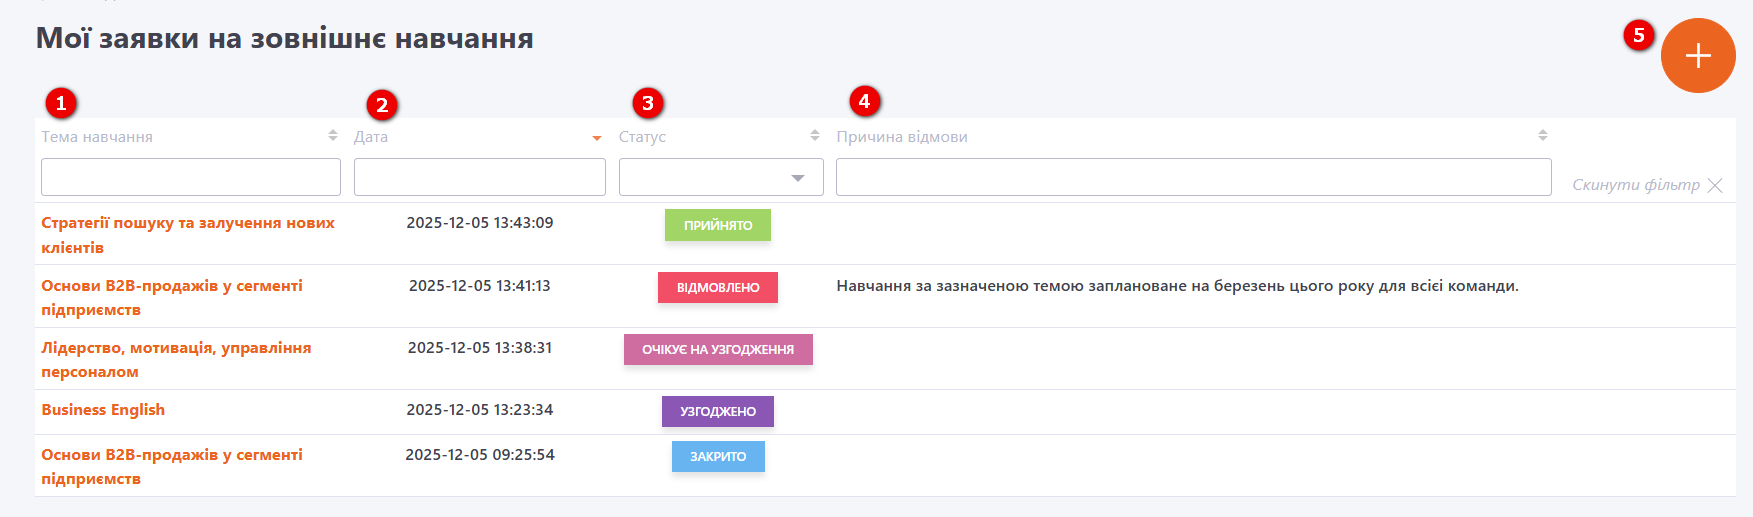1753x517 pixels.
Task: Focus the Тема навчання filter field
Action: (x=191, y=178)
